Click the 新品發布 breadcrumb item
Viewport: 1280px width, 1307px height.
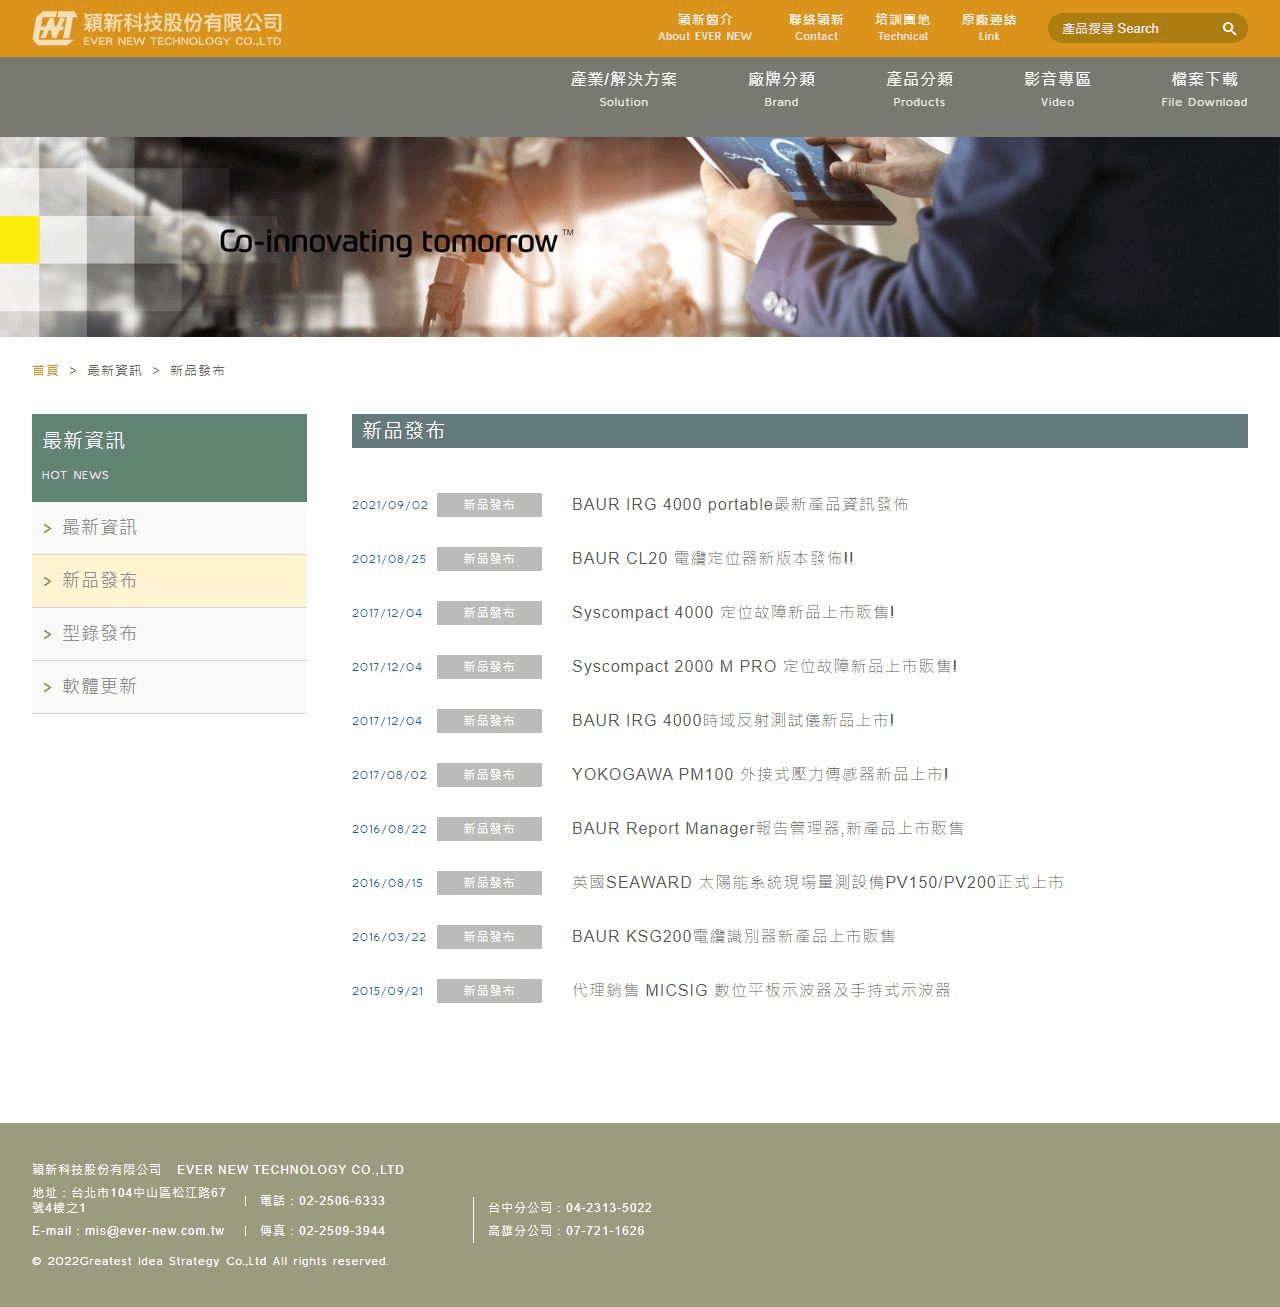coord(197,371)
